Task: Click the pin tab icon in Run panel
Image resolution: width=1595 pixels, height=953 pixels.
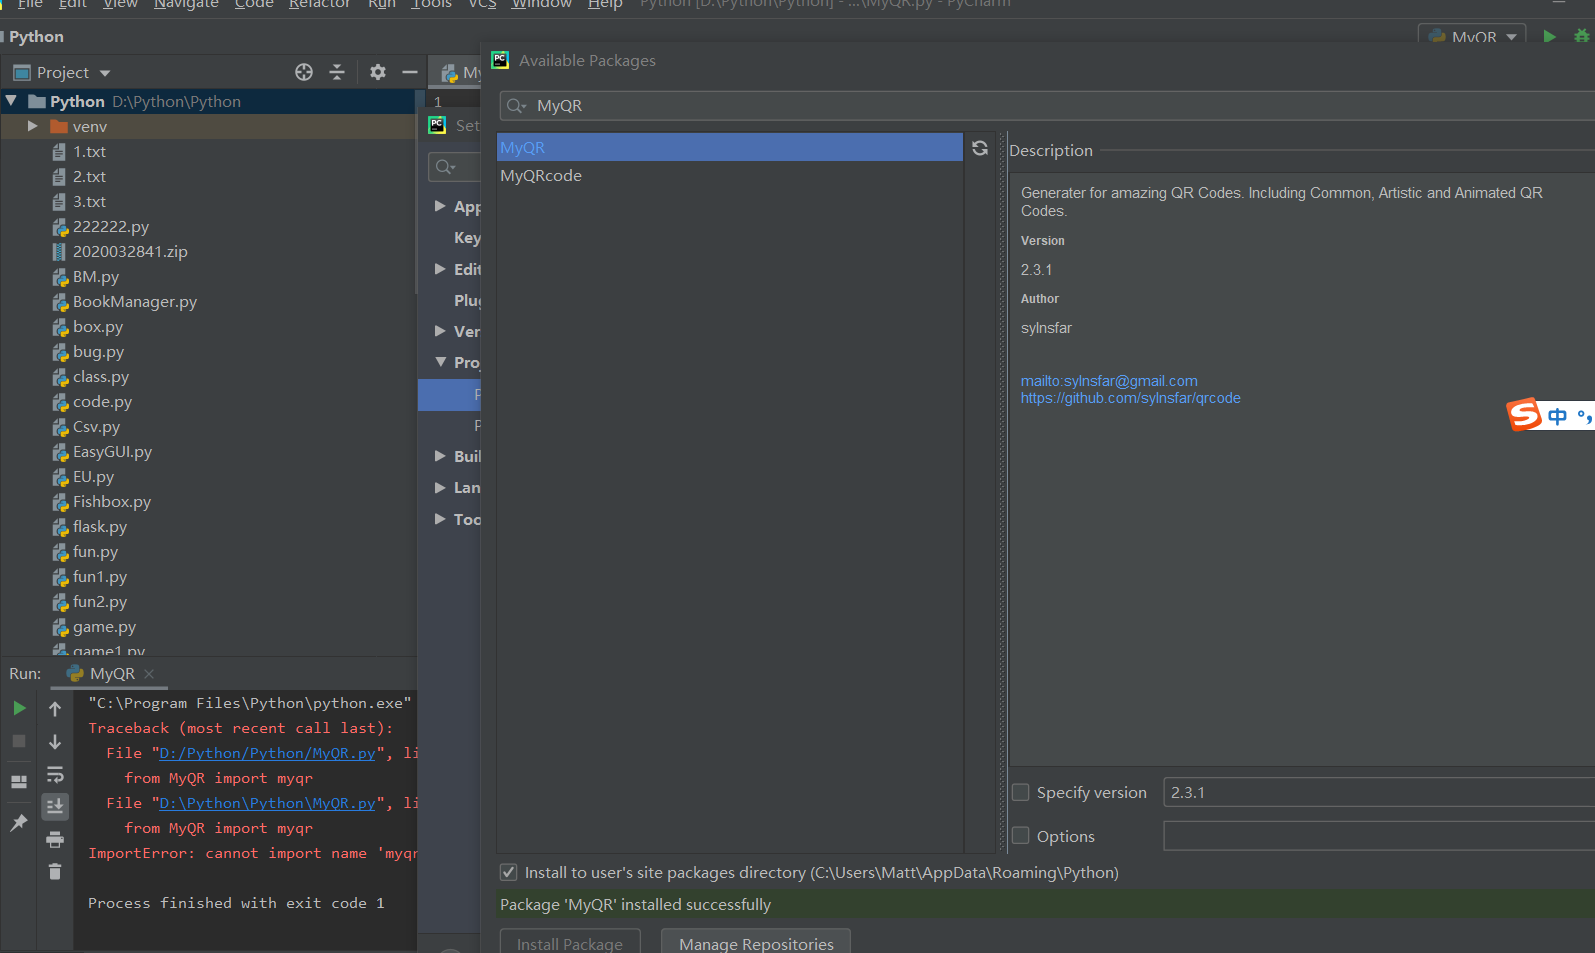Action: pos(19,823)
